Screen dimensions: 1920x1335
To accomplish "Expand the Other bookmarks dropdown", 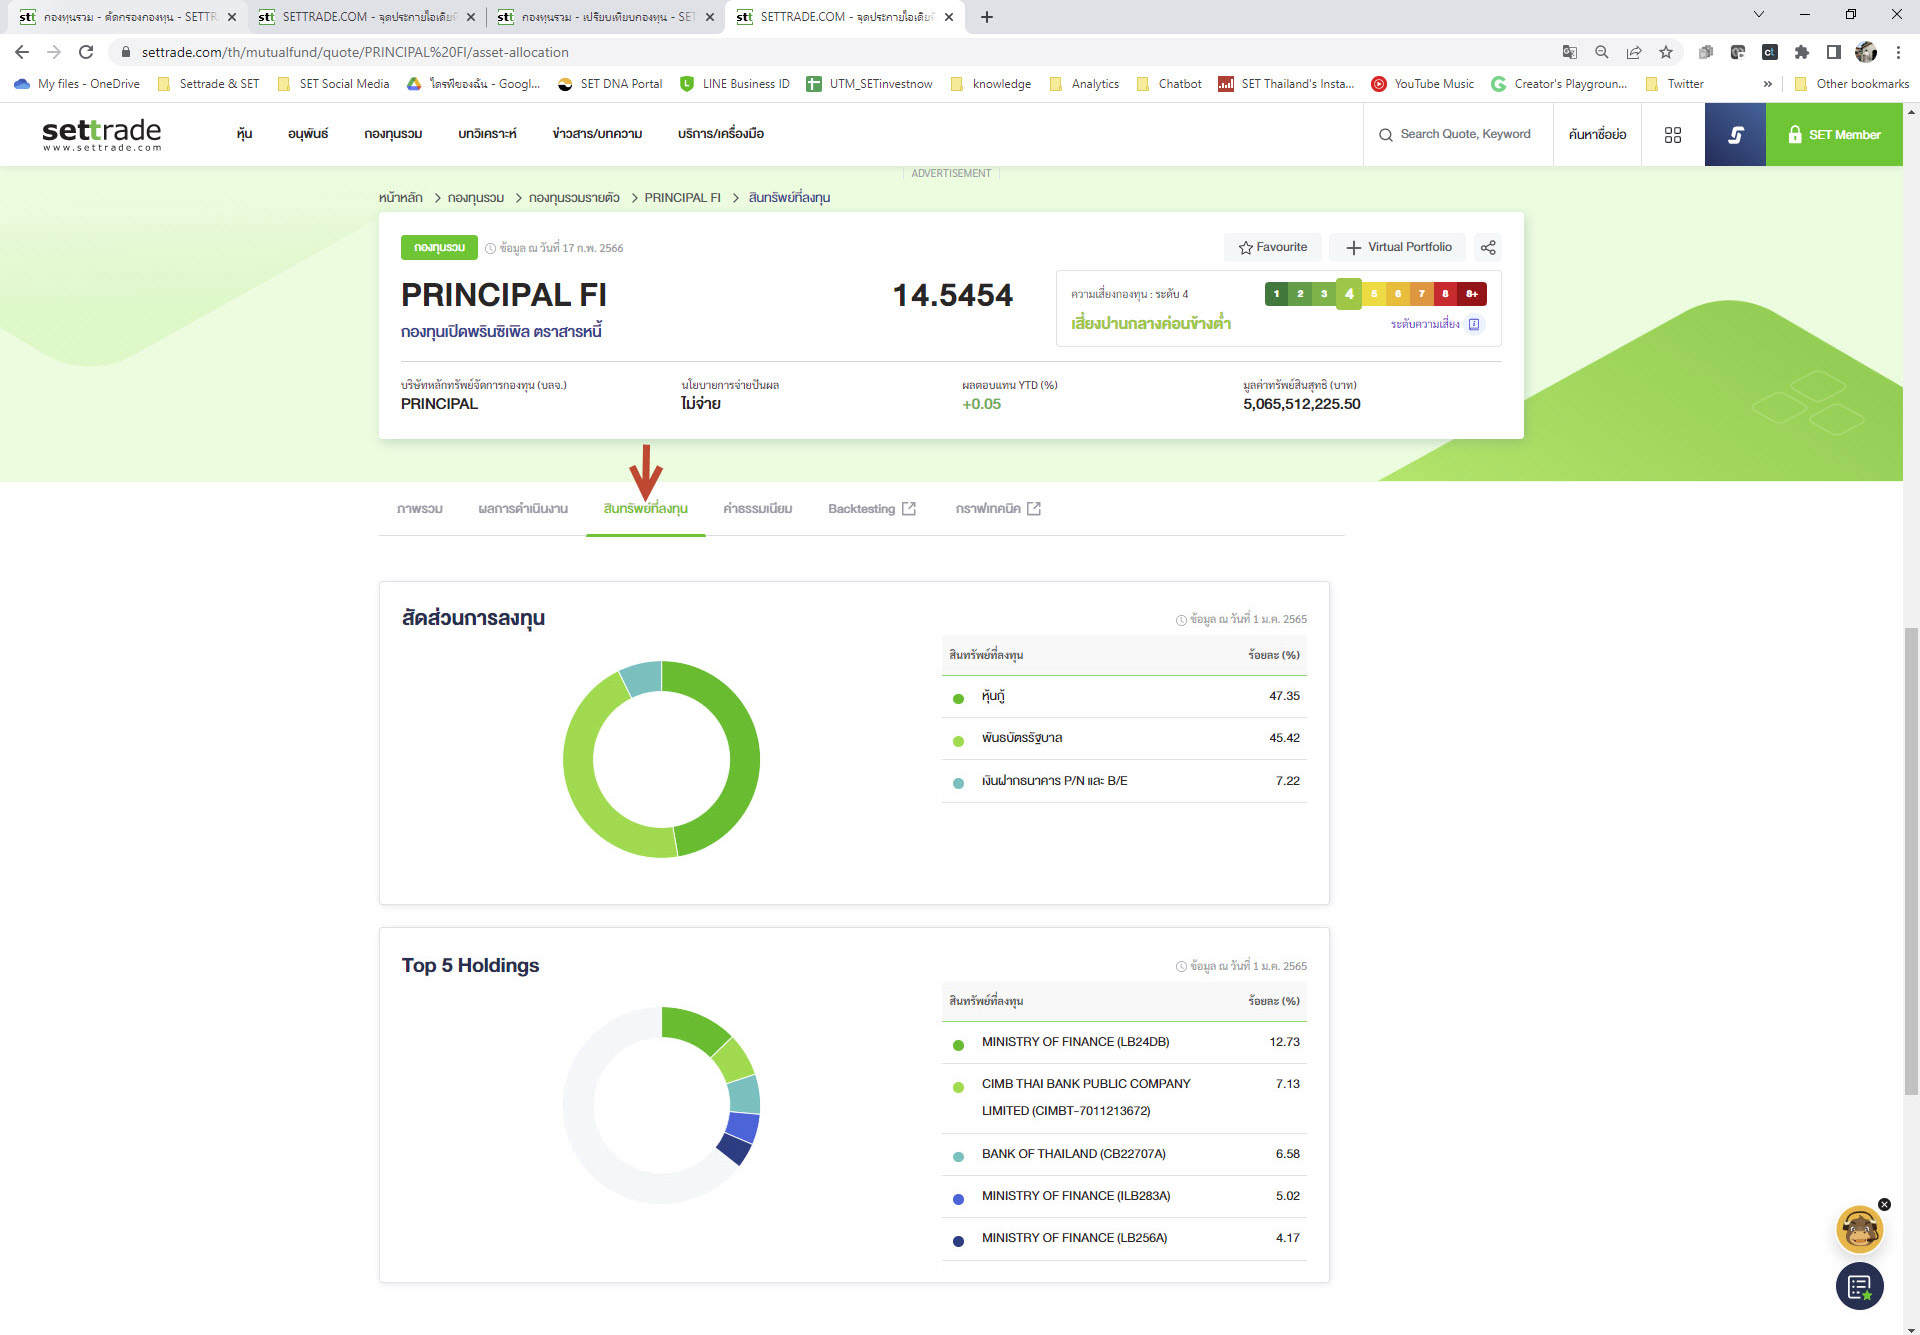I will point(1852,84).
